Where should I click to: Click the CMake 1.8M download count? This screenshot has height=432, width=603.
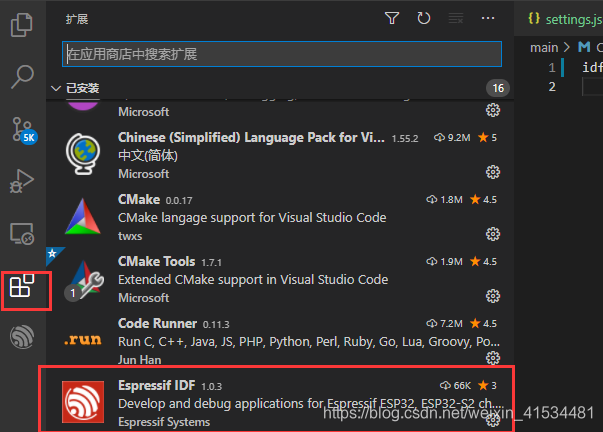click(444, 200)
